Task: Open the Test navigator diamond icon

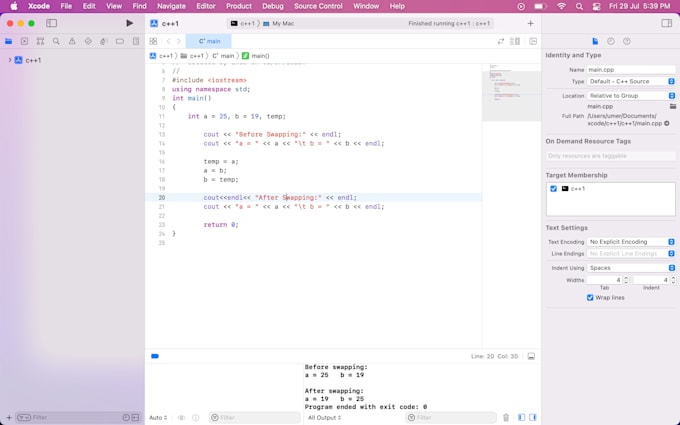Action: pos(88,42)
